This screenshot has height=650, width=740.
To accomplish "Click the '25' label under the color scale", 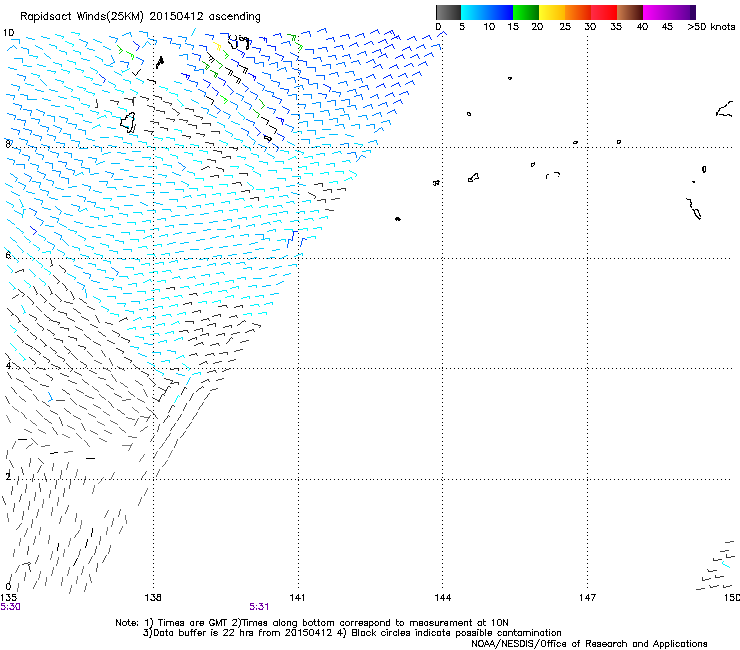I will (565, 27).
